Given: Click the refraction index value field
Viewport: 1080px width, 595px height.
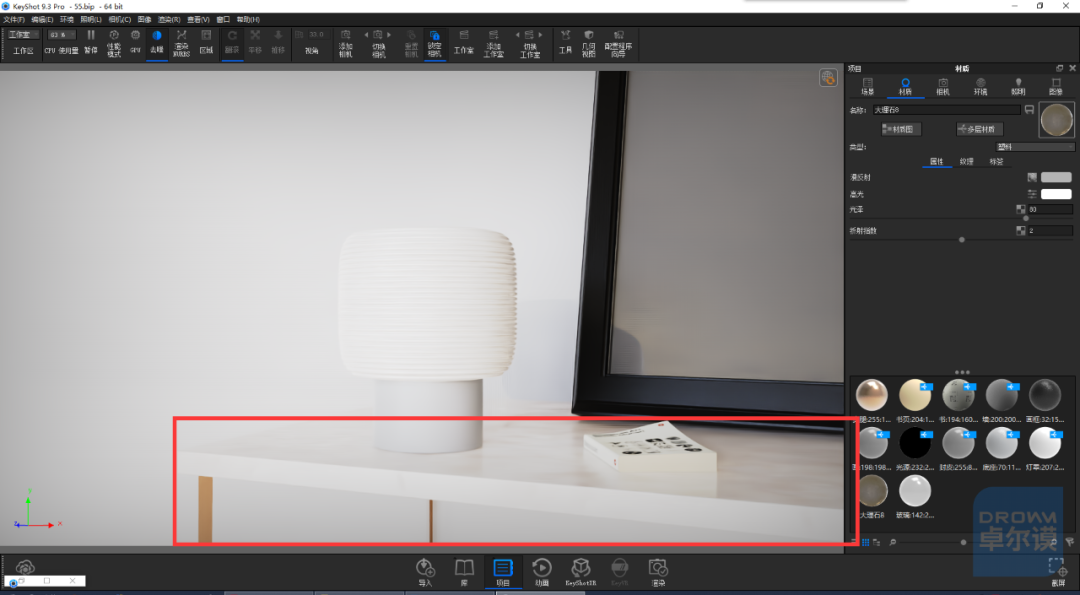Looking at the screenshot, I should point(1050,231).
